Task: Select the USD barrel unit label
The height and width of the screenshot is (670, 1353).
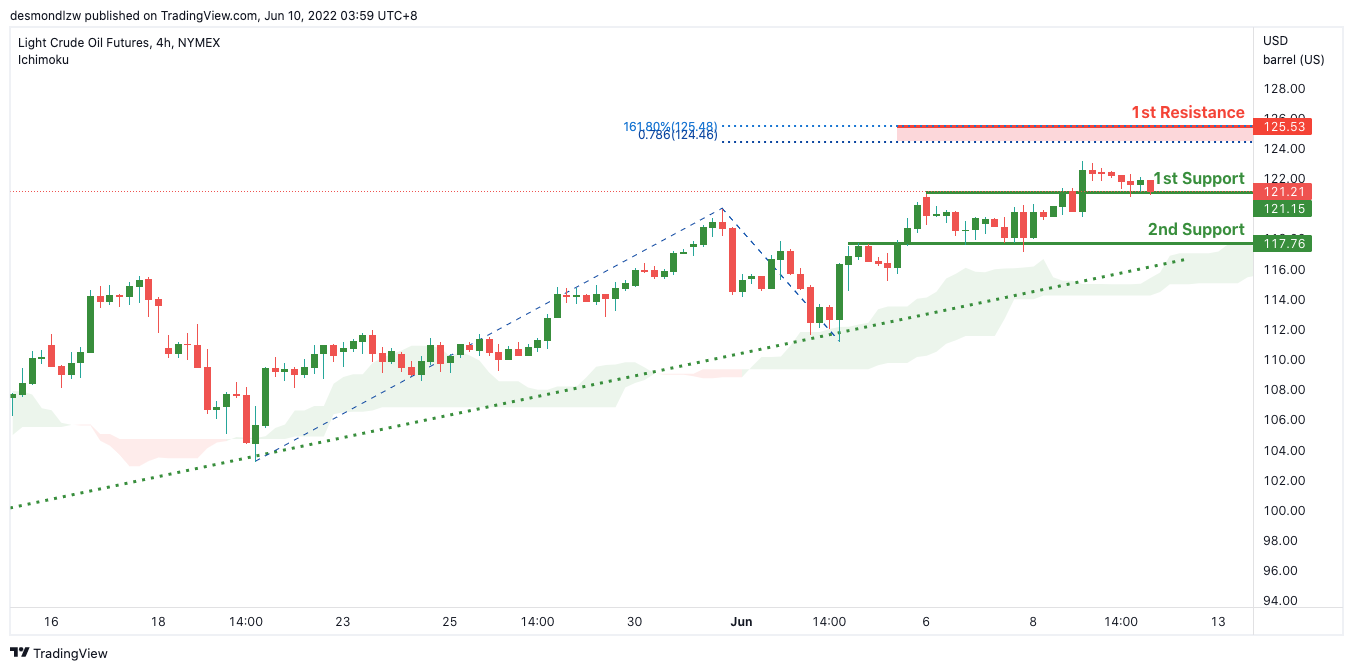Action: [1292, 50]
